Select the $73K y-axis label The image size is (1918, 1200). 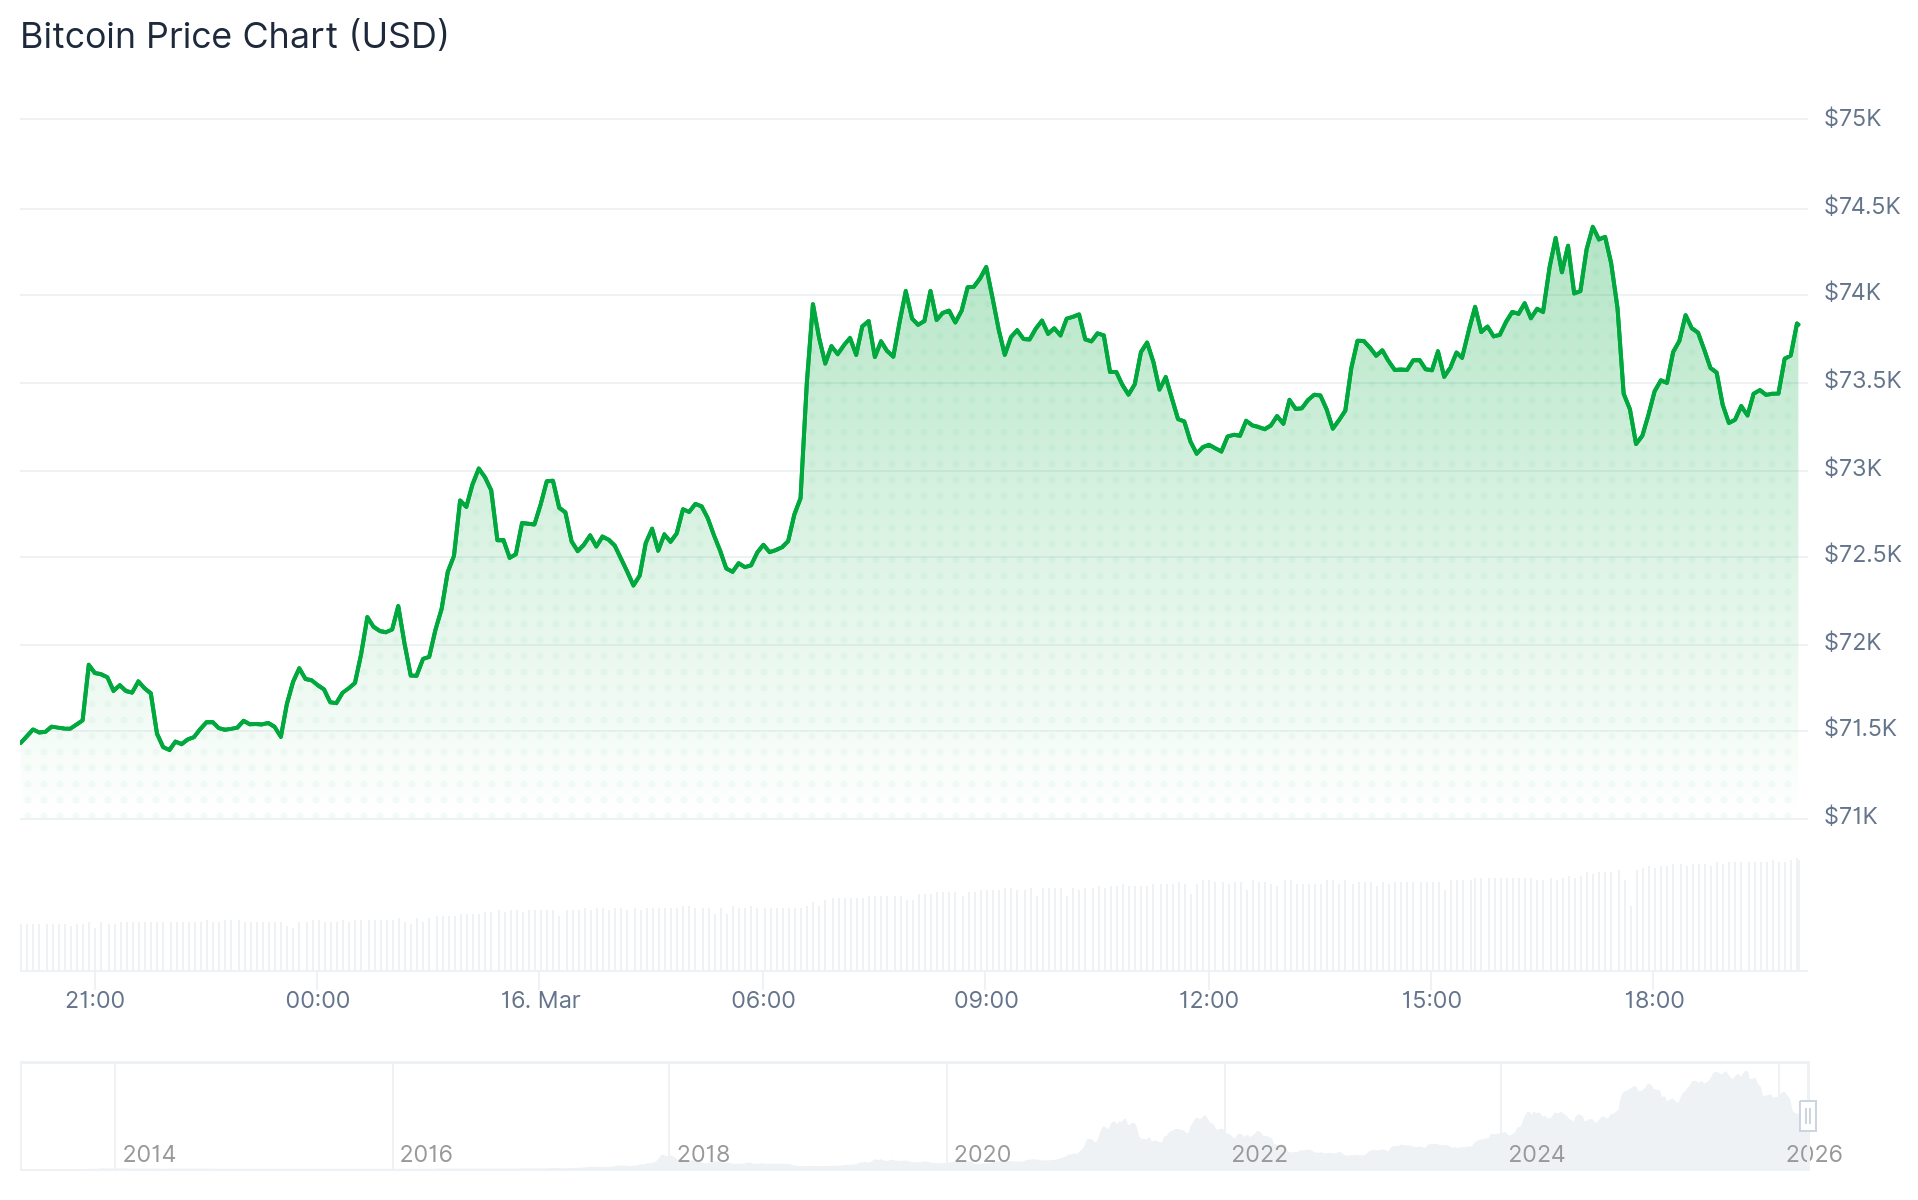click(1852, 468)
